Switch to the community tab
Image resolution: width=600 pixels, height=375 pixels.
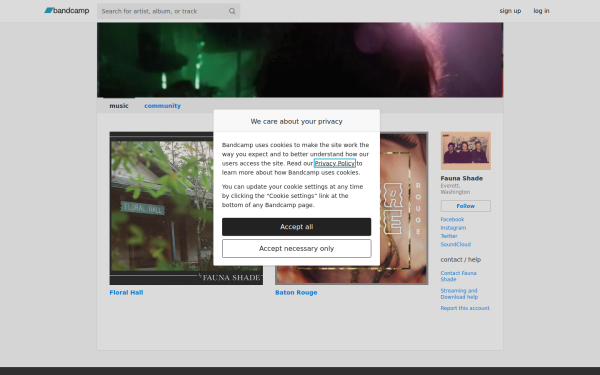[162, 106]
